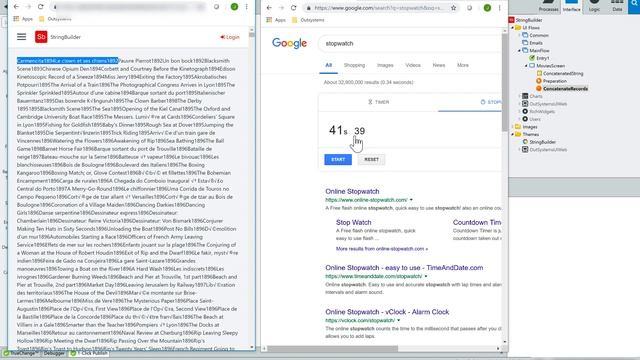Collapse the MainFlow node
This screenshot has height=360, width=640.
tap(520, 51)
